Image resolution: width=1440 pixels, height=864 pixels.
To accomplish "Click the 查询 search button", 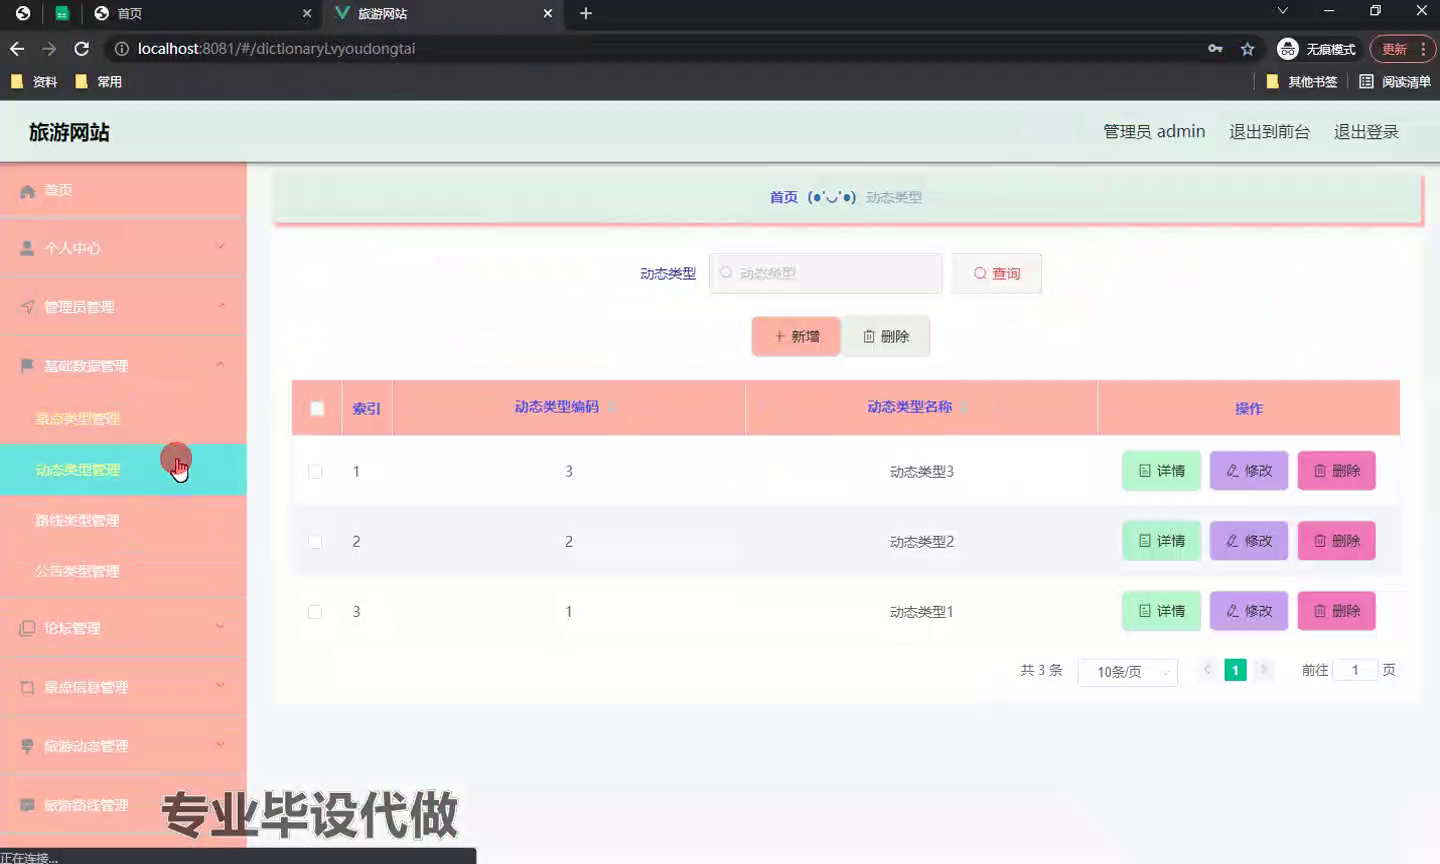I will pyautogui.click(x=997, y=273).
